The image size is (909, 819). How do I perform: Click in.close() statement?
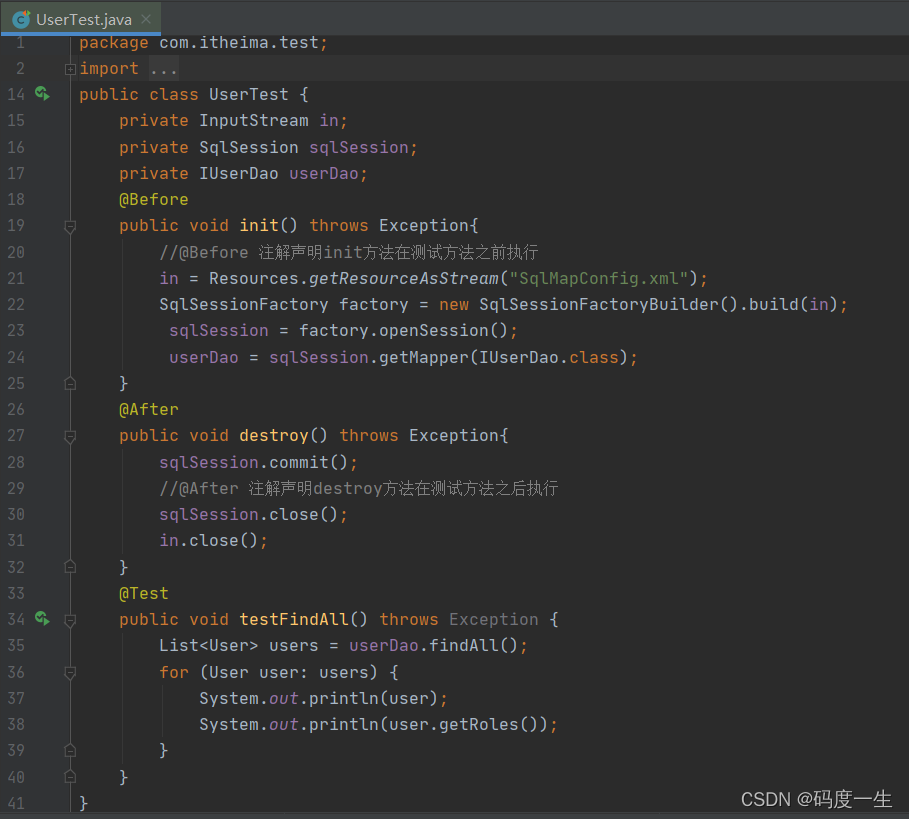pos(213,541)
